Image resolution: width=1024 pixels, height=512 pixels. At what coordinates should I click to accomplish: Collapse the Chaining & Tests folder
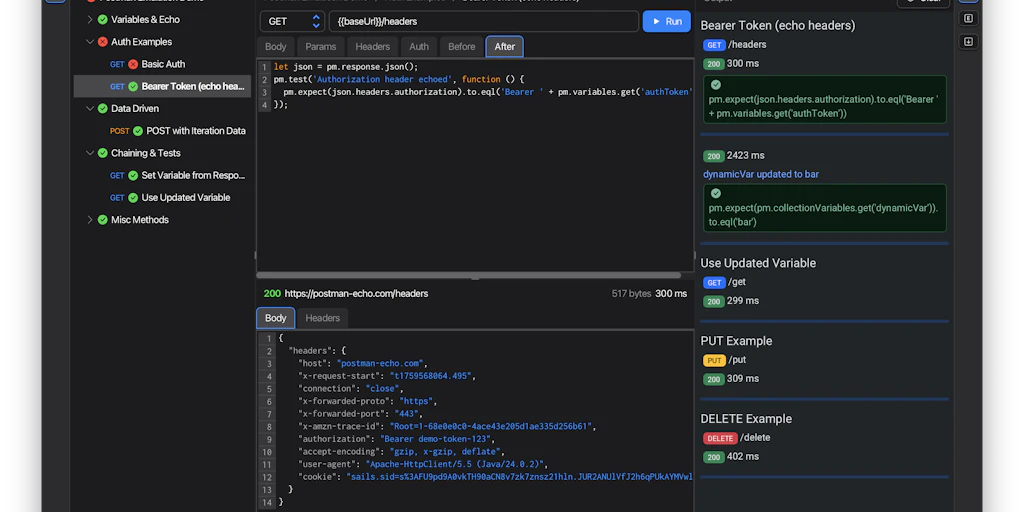coord(89,153)
